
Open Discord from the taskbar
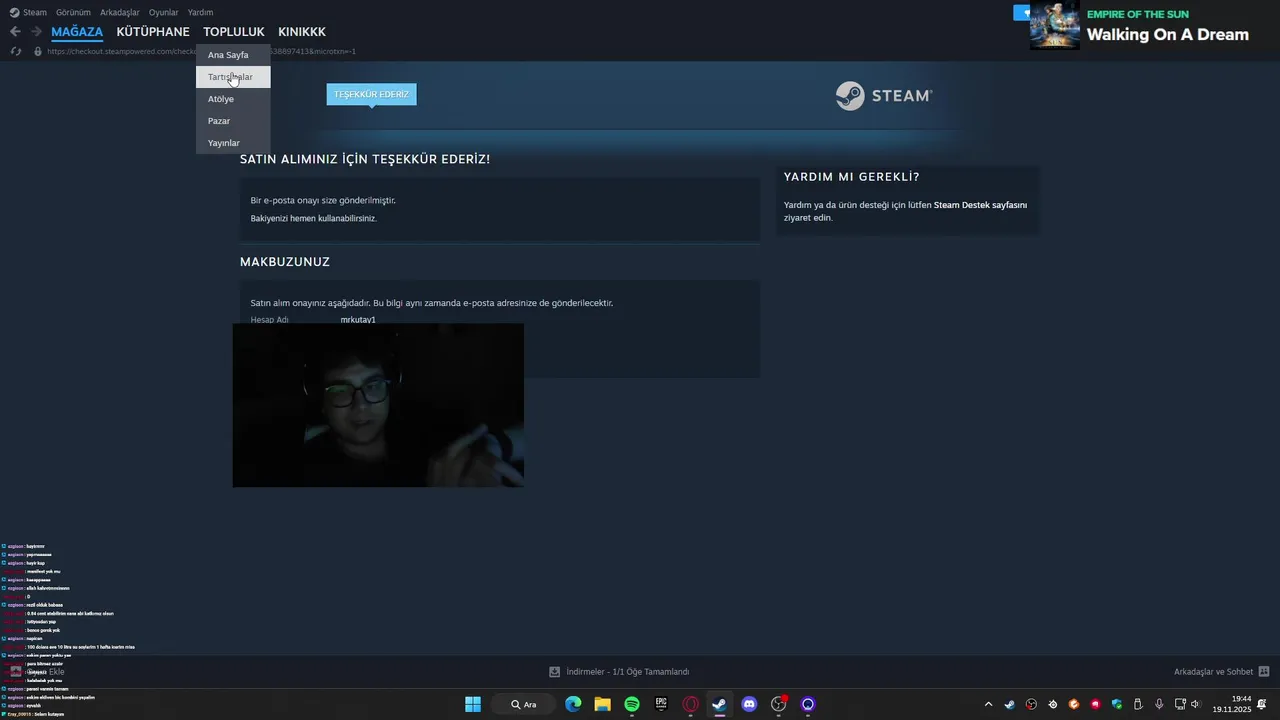(749, 704)
